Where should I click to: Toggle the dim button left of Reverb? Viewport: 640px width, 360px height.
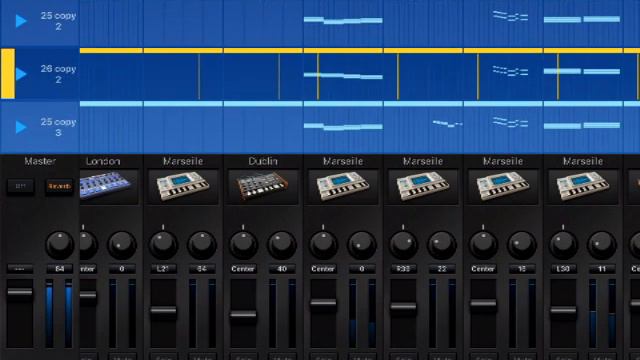point(20,187)
